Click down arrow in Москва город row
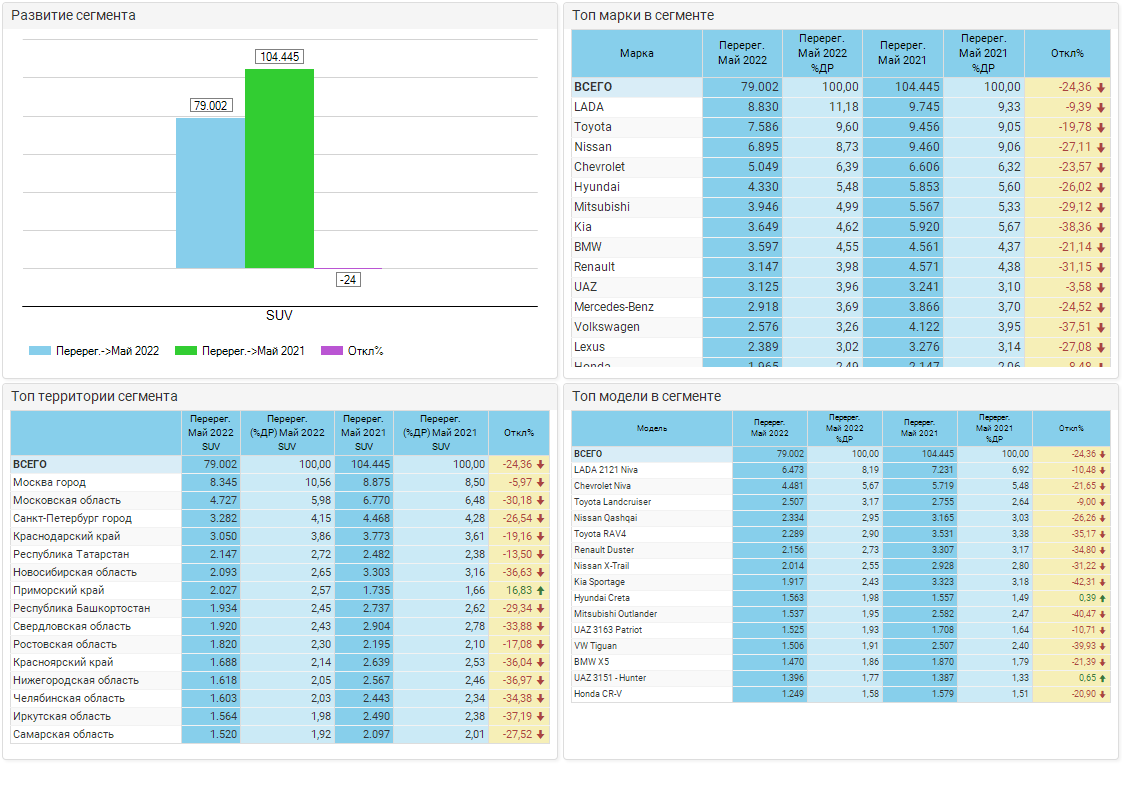This screenshot has width=1122, height=793. coord(541,483)
